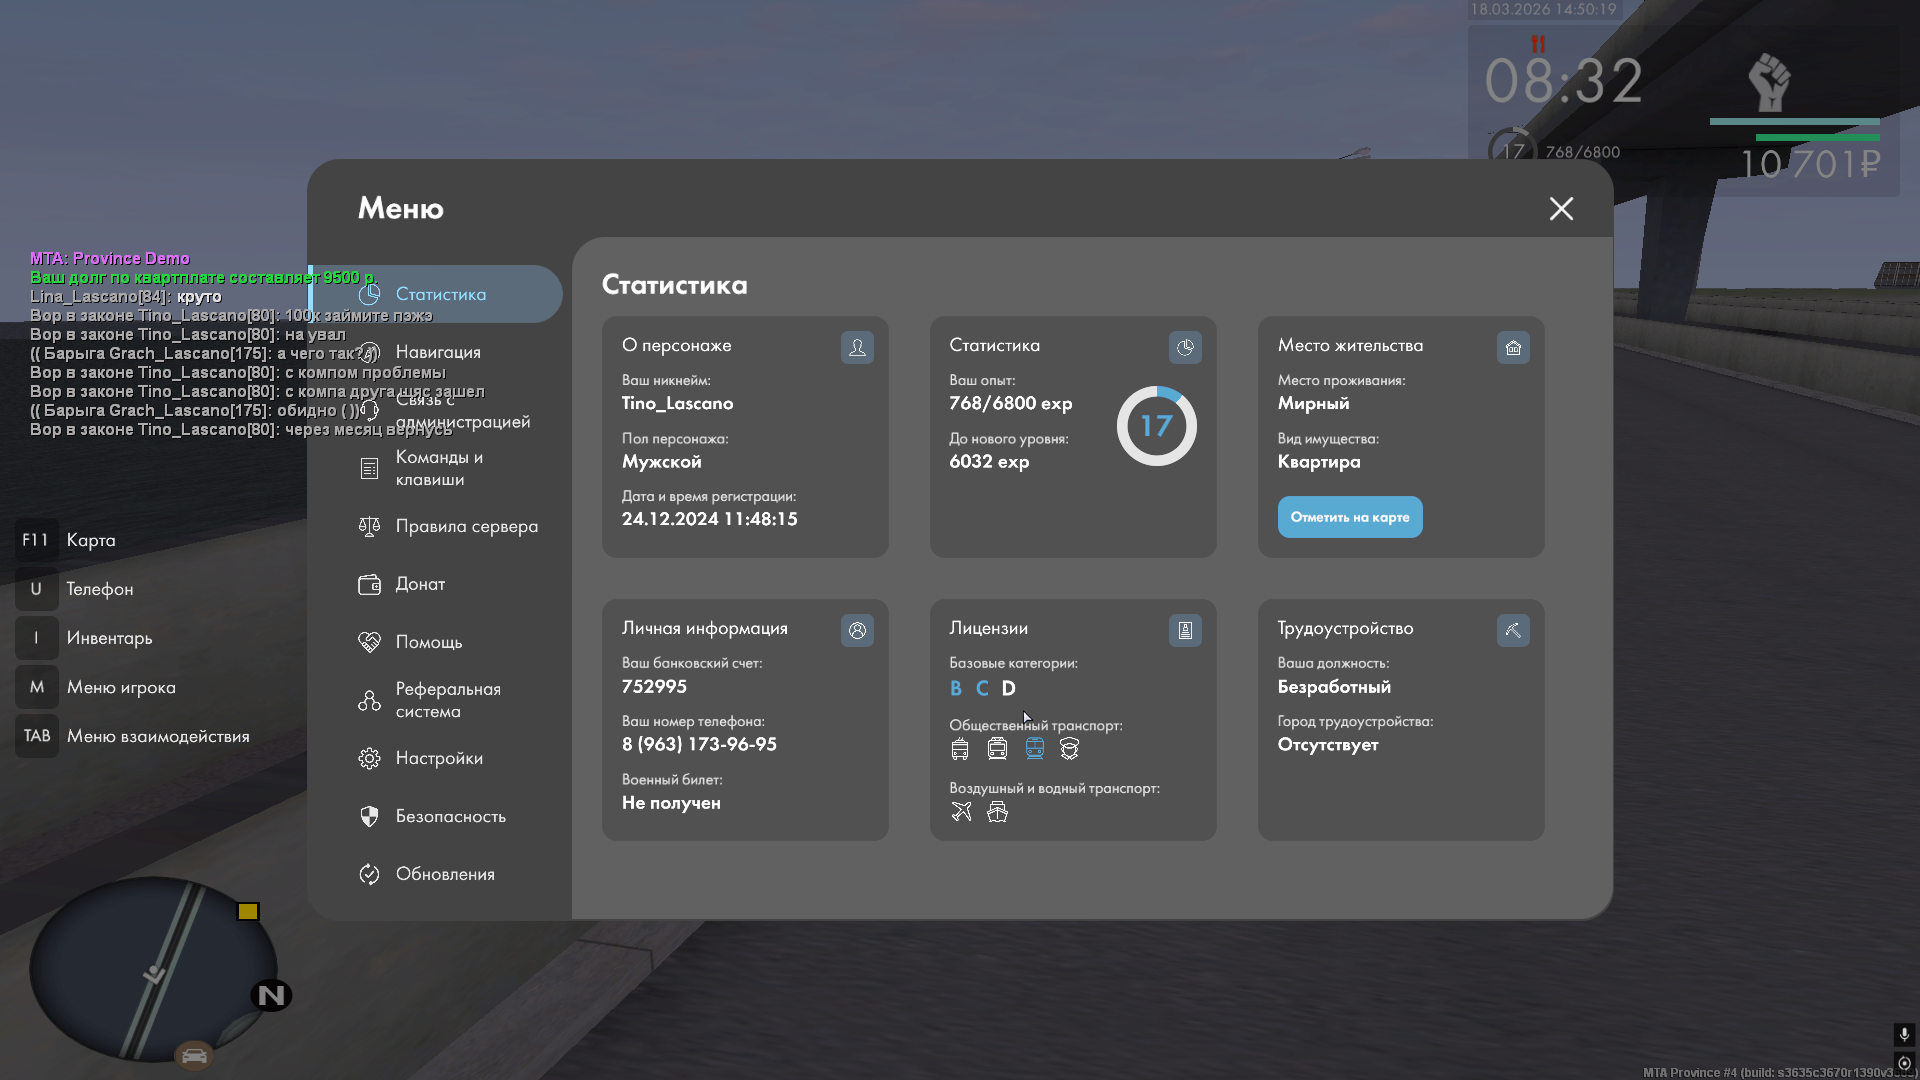Viewport: 1920px width, 1080px height.
Task: Click the license document icon in Лицензии card
Action: click(1185, 630)
